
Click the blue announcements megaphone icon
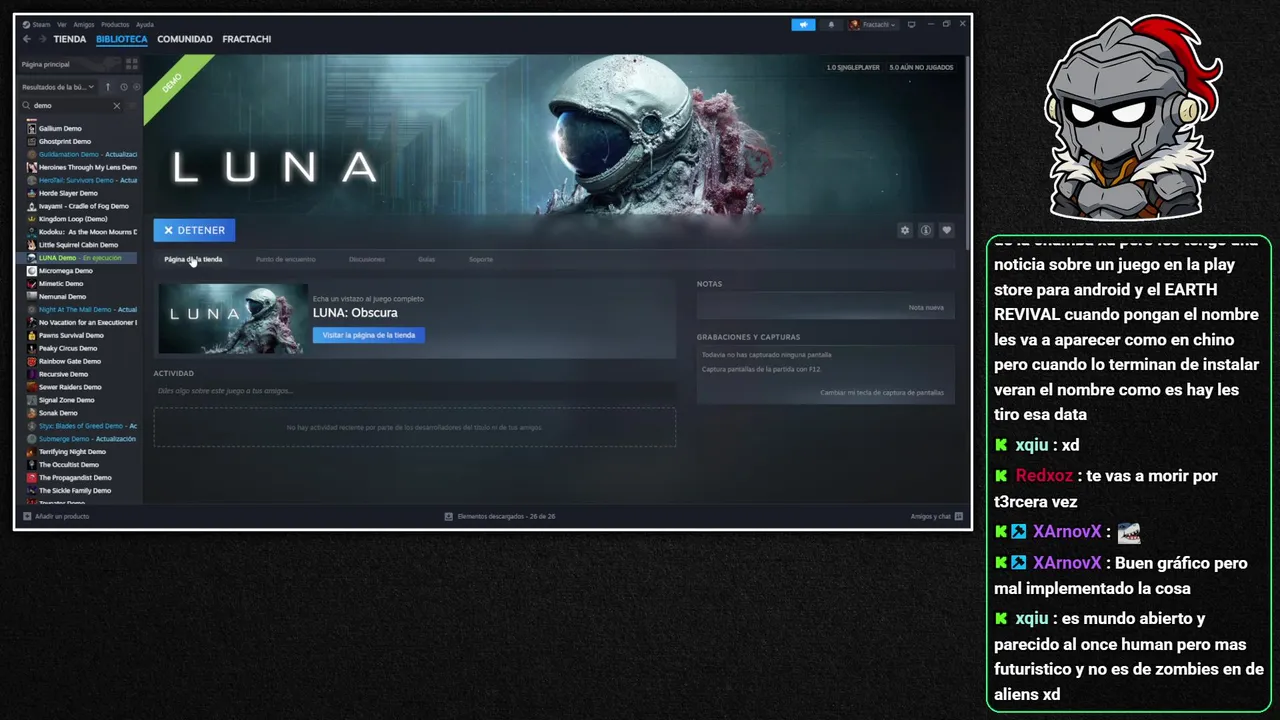(x=803, y=24)
